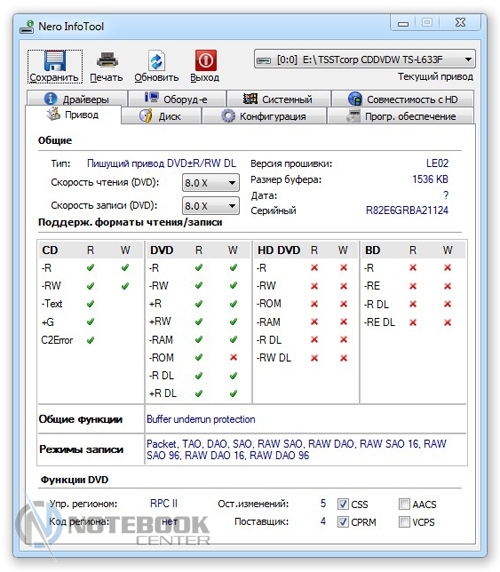
Task: Click the gear icon on Конфигурация tab
Action: coord(228,116)
